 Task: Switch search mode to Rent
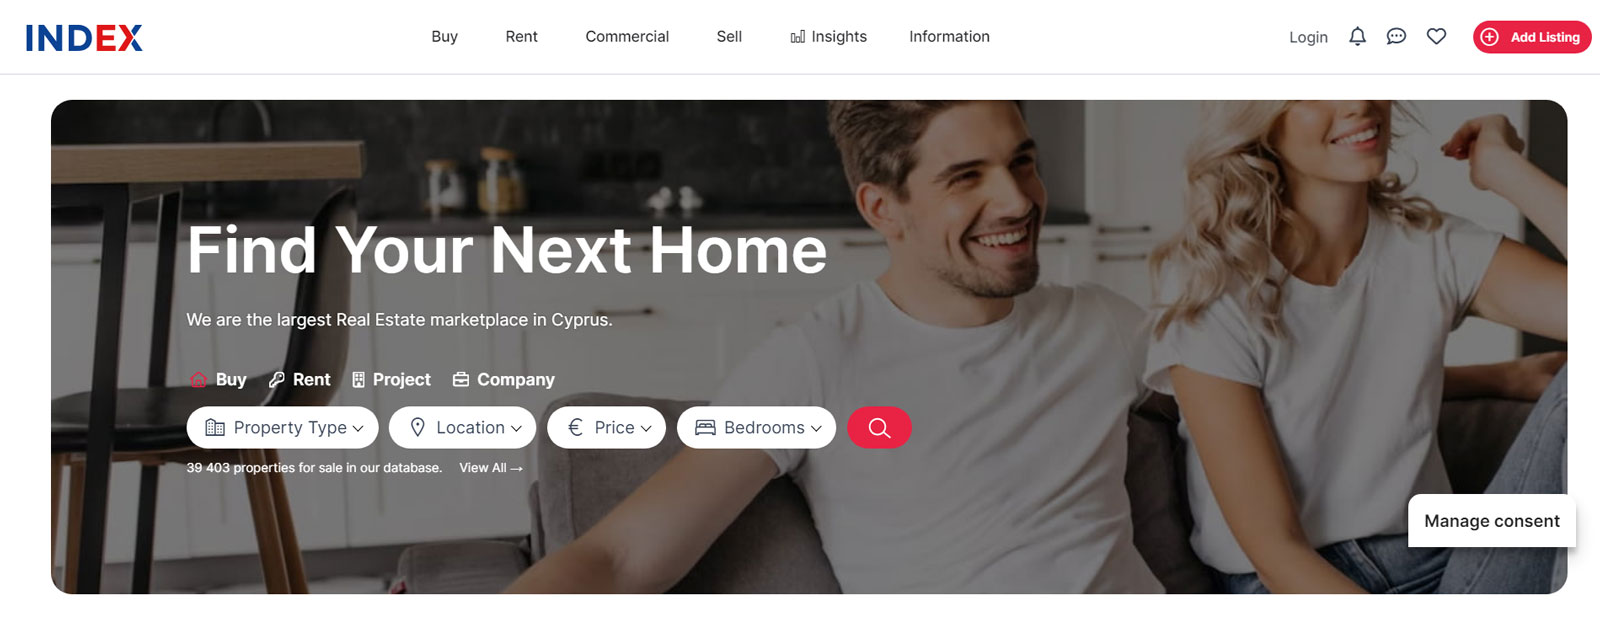tap(300, 380)
